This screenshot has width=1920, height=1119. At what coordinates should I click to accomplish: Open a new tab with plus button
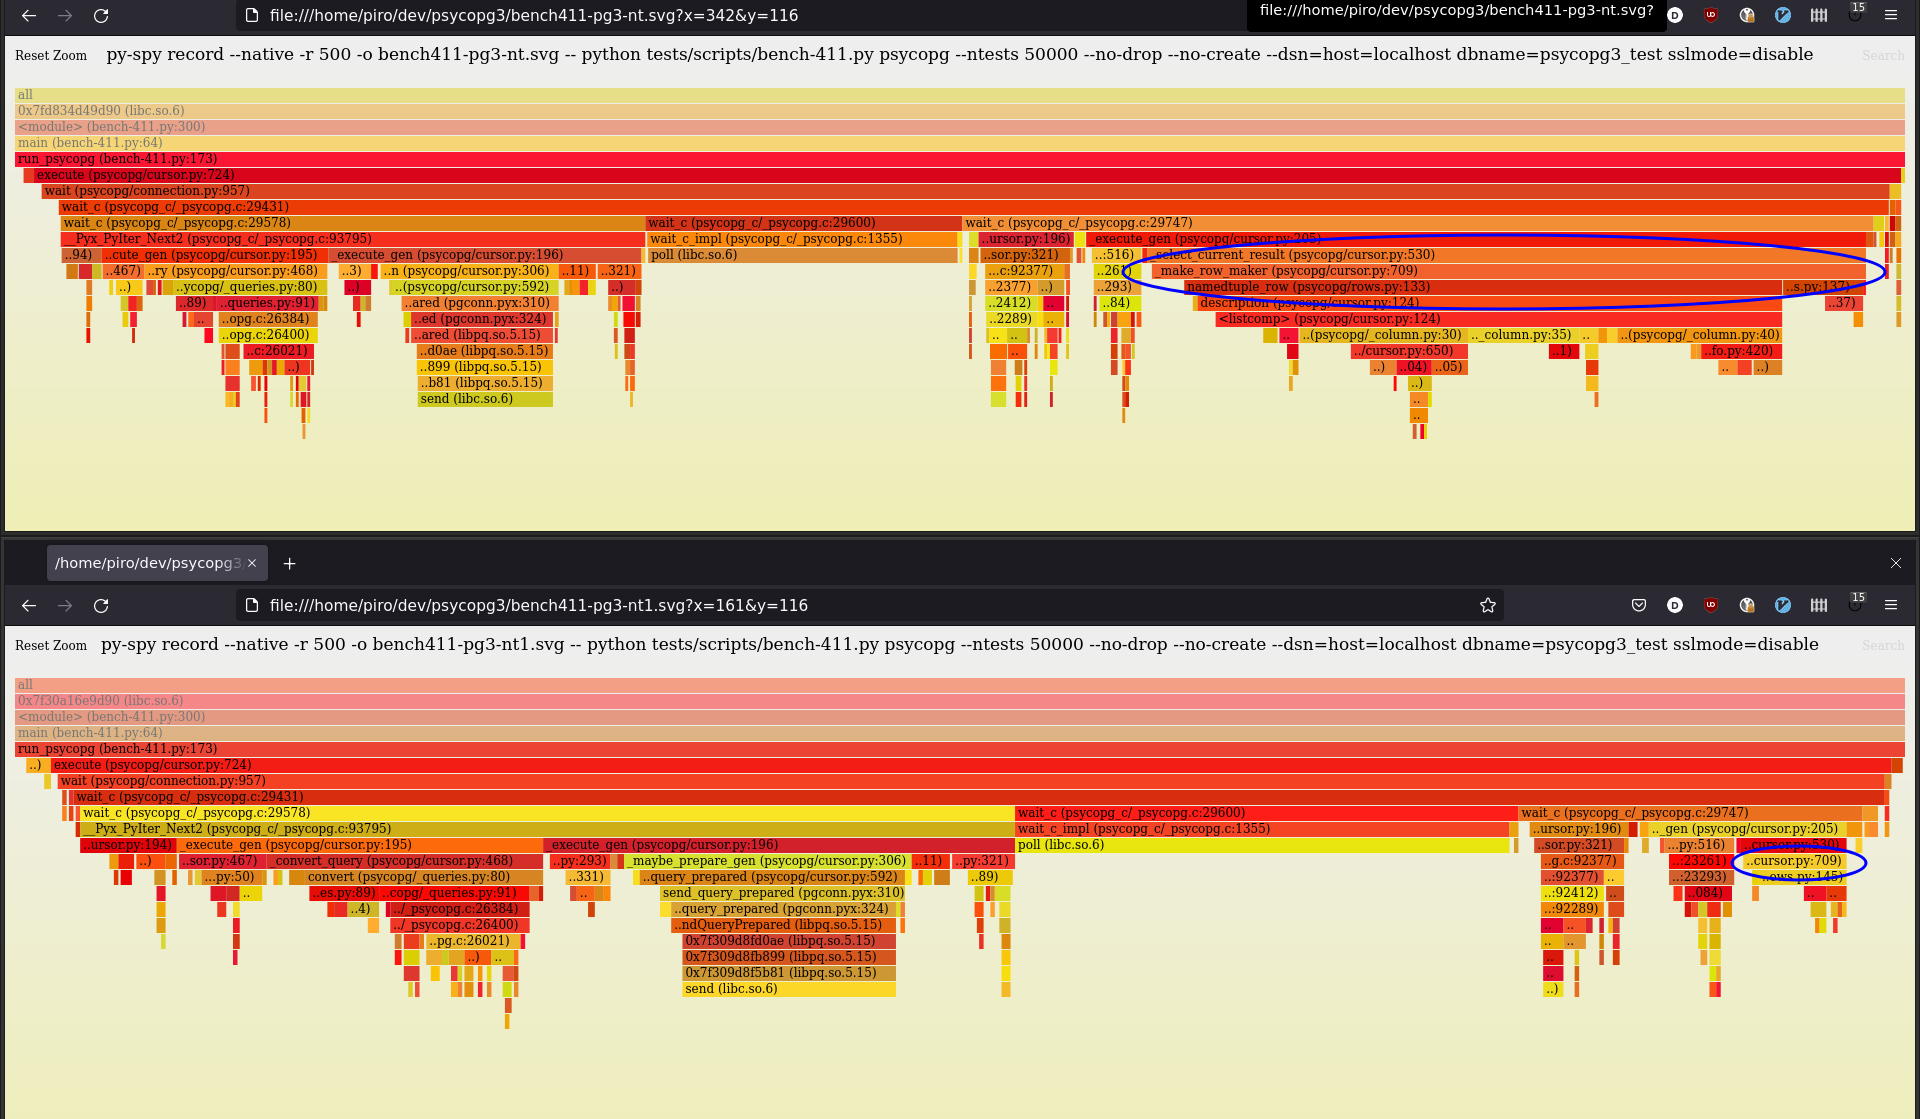click(x=289, y=563)
